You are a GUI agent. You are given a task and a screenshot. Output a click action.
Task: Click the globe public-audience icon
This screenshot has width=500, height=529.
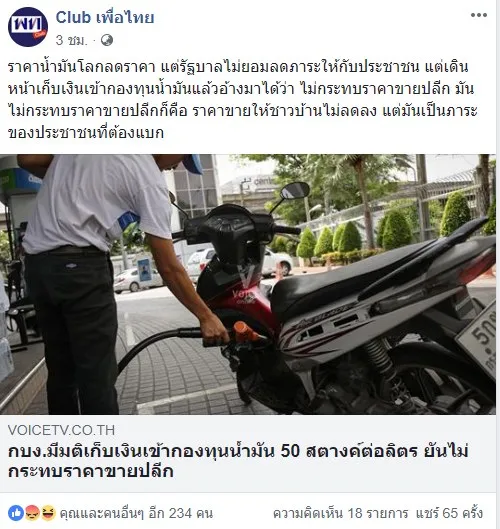click(x=107, y=40)
